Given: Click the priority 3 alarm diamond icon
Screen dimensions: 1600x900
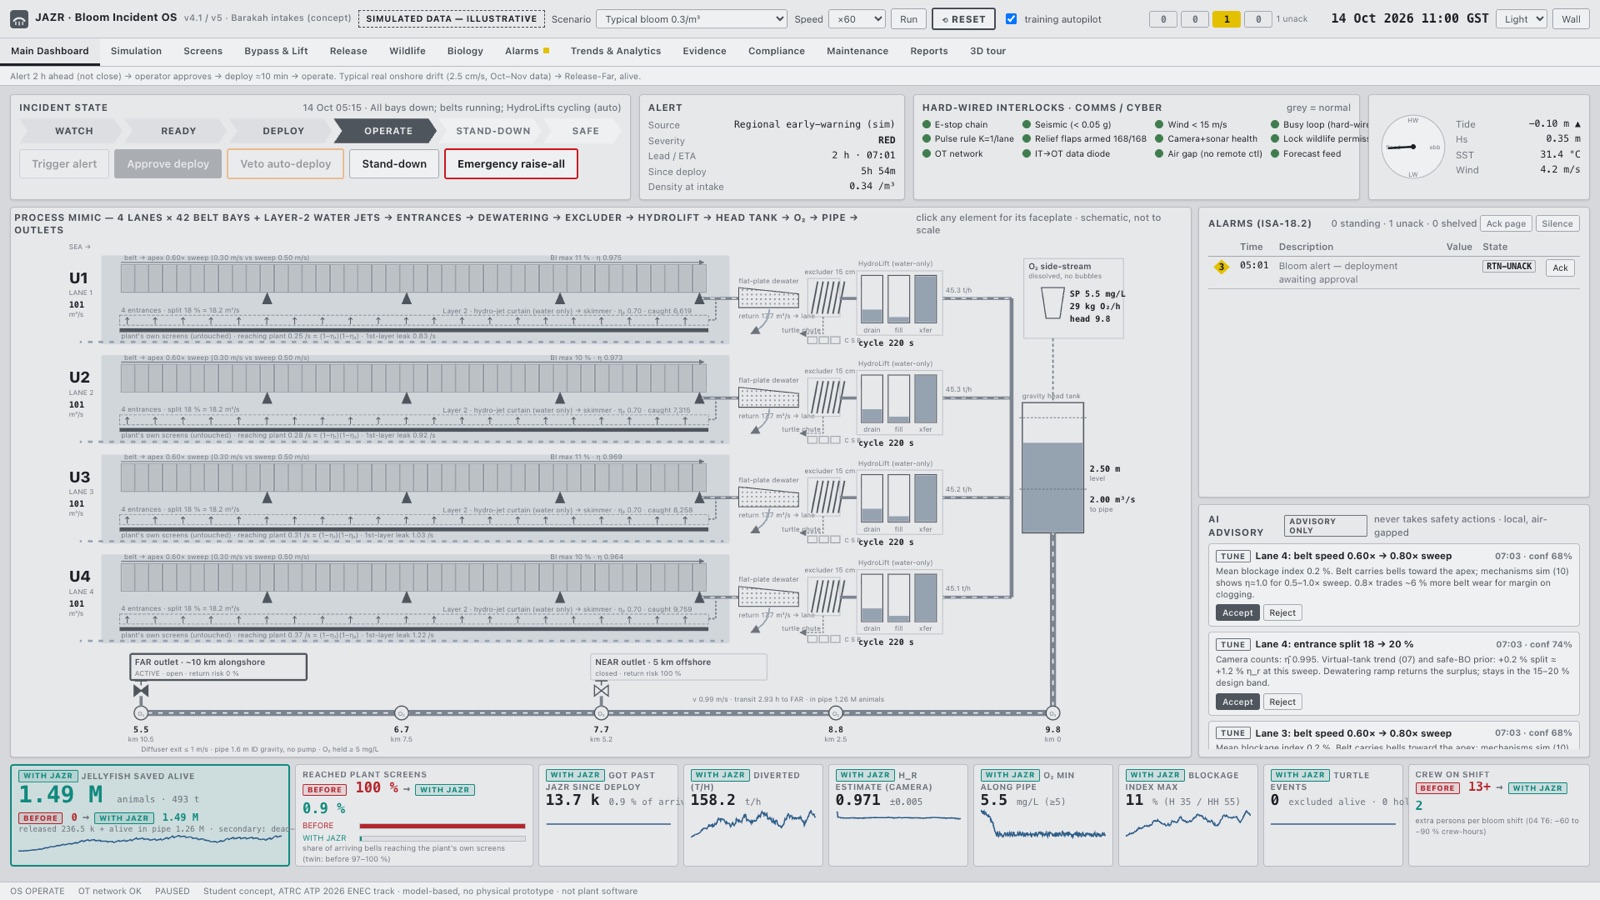Looking at the screenshot, I should 1221,267.
